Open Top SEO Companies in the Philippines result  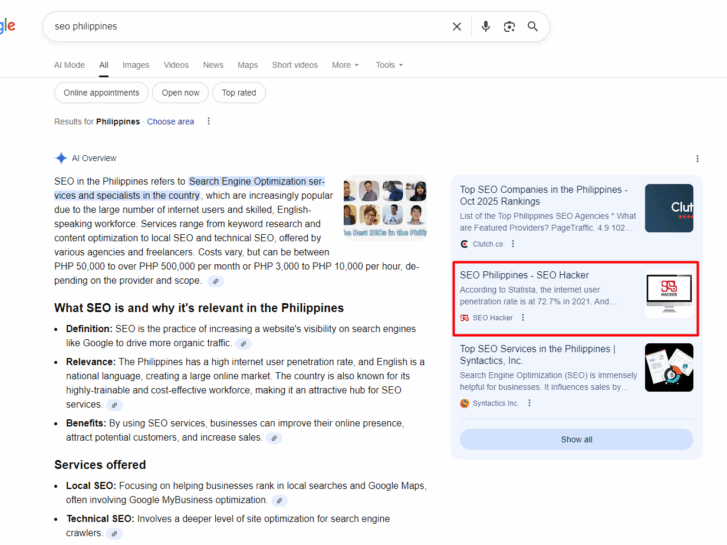543,195
